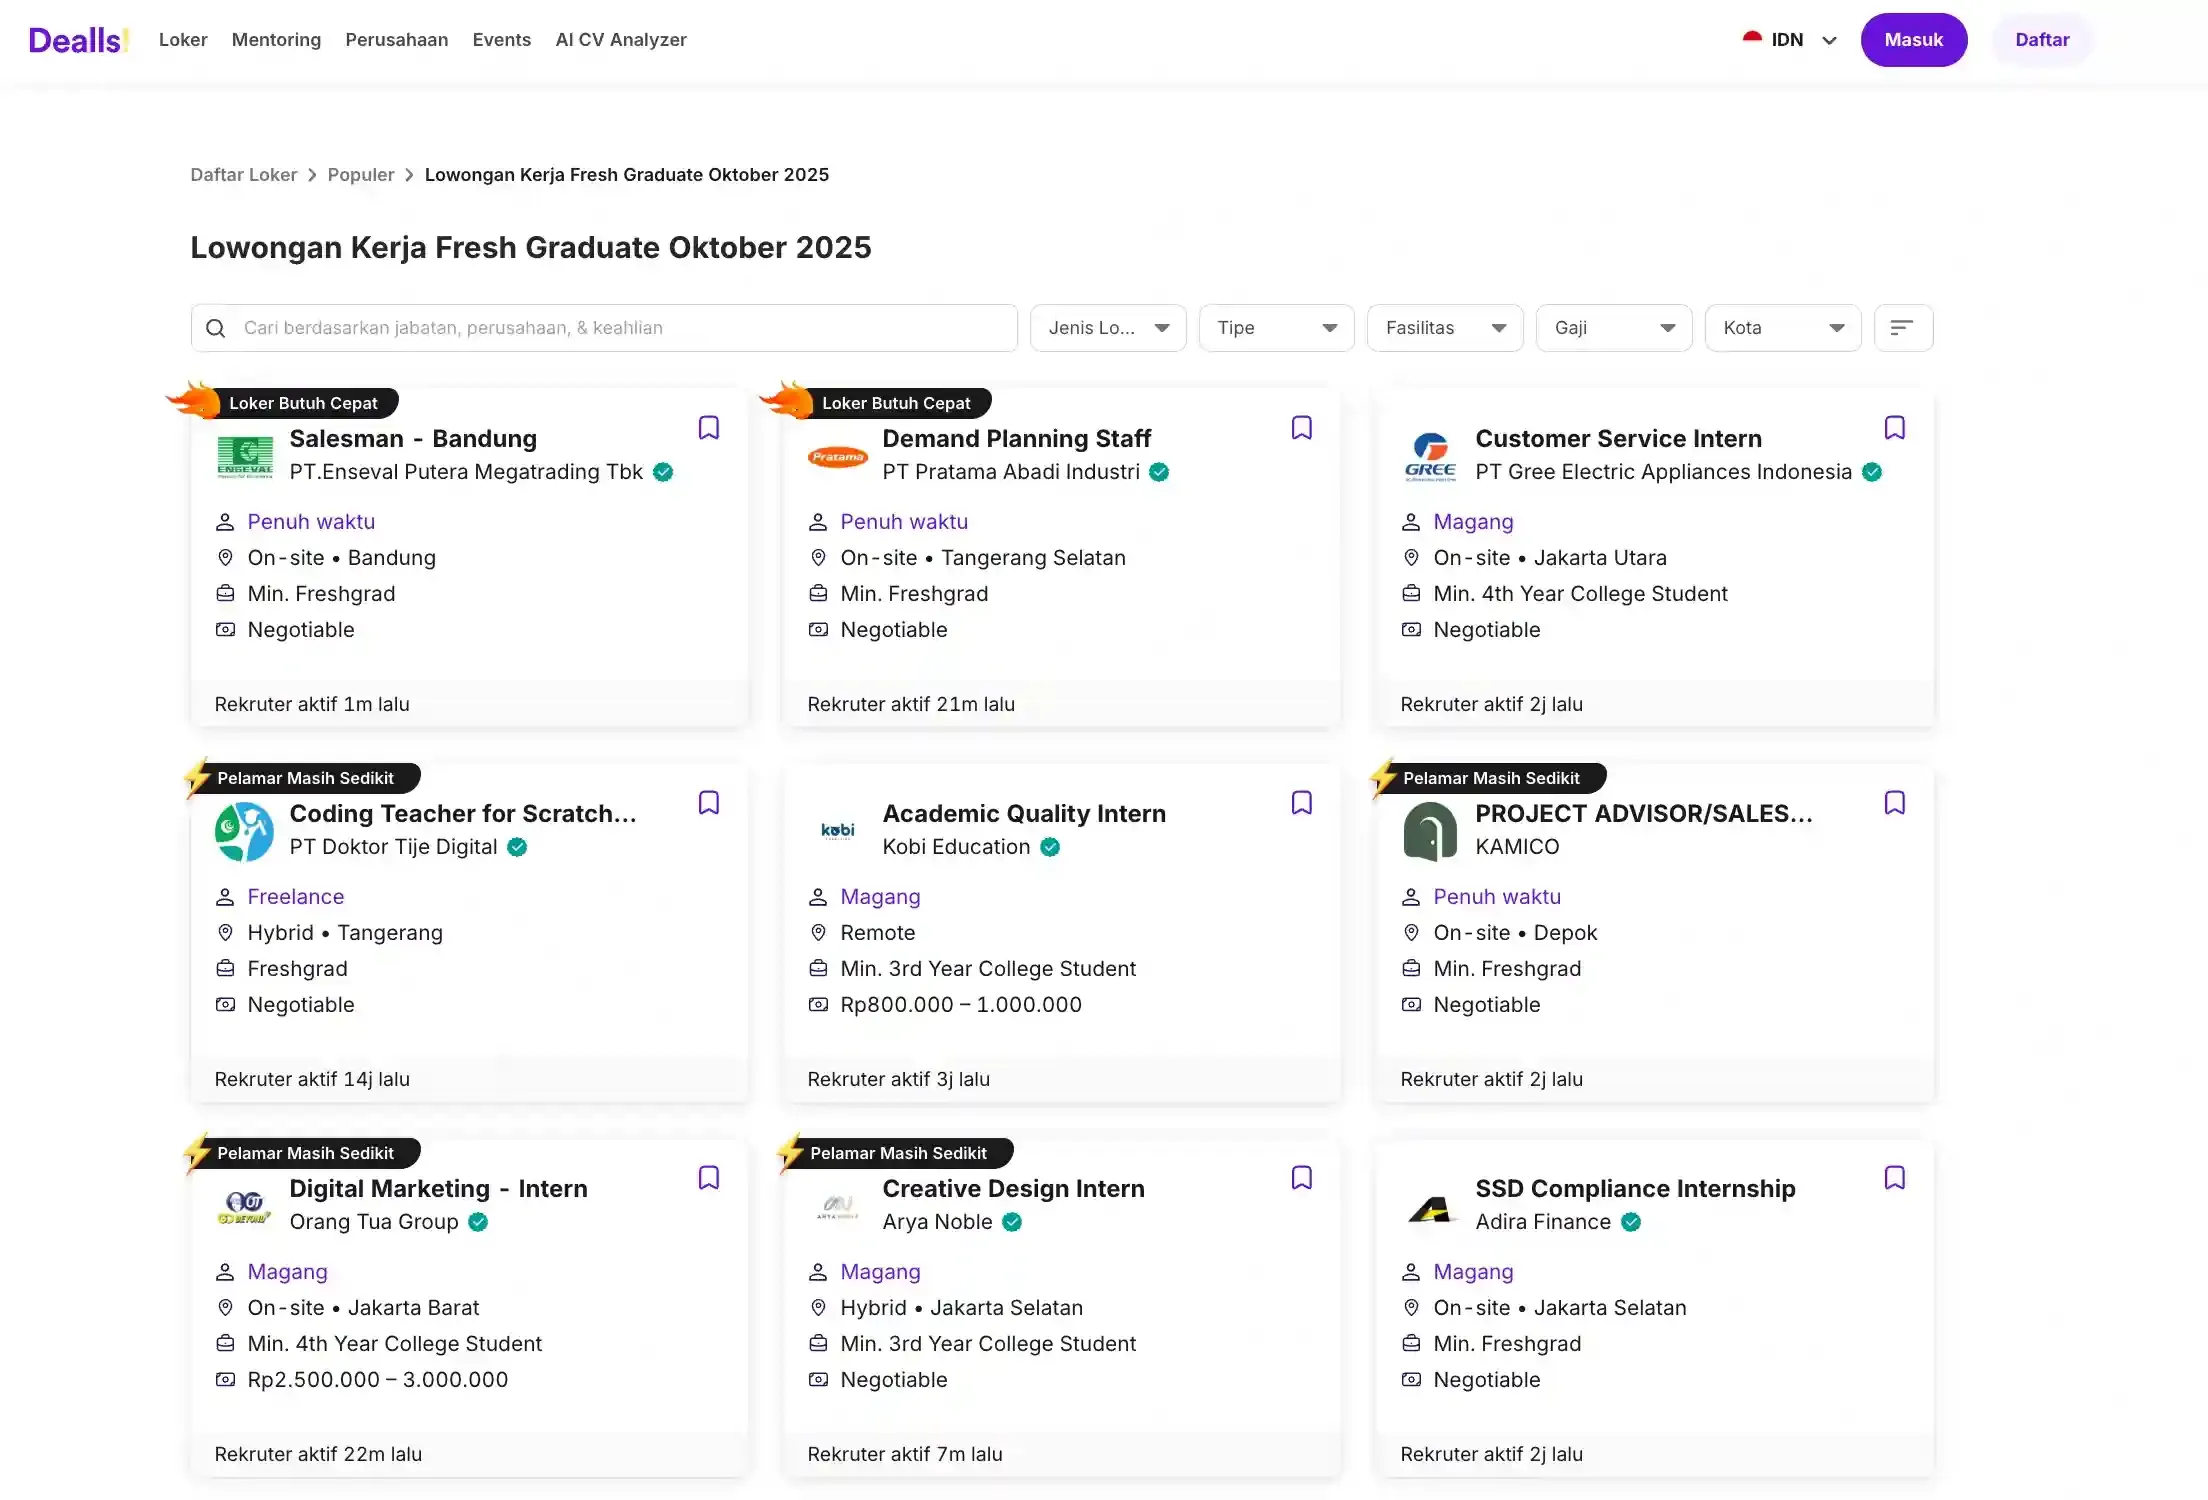Image resolution: width=2208 pixels, height=1500 pixels.
Task: Bookmark the SSD Compliance Internship card
Action: [1894, 1178]
